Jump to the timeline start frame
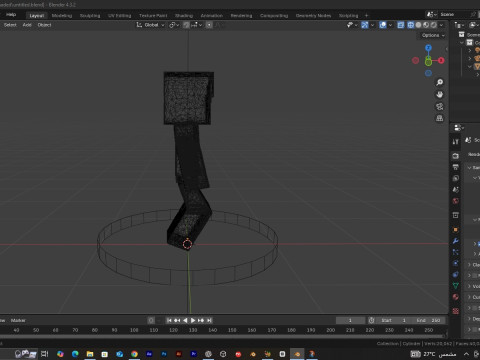Viewport: 480px width, 360px height. pyautogui.click(x=169, y=320)
